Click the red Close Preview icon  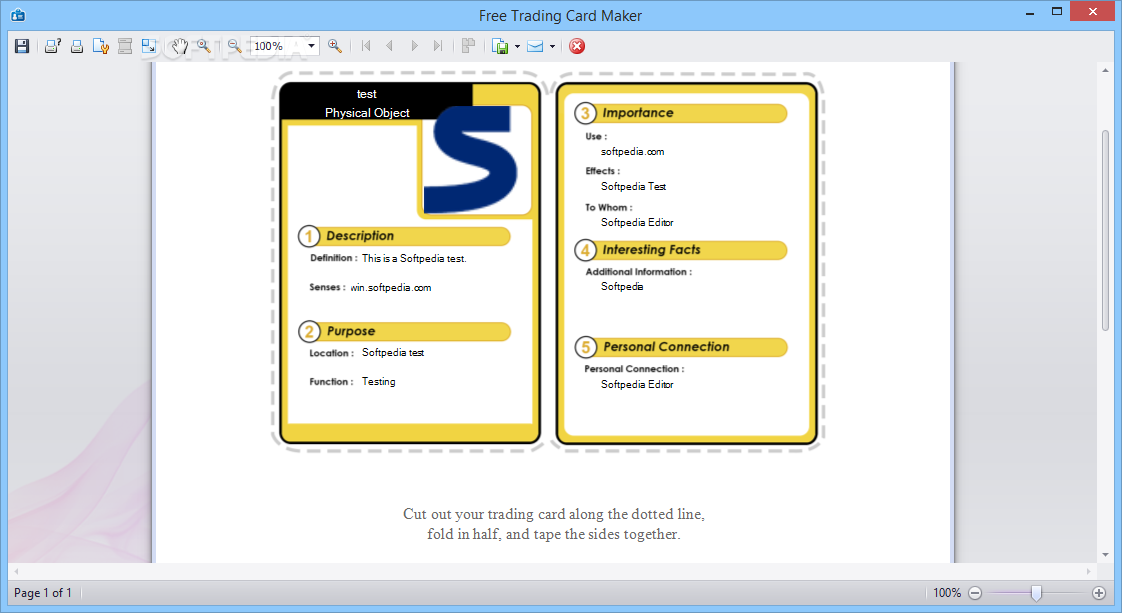pyautogui.click(x=577, y=46)
